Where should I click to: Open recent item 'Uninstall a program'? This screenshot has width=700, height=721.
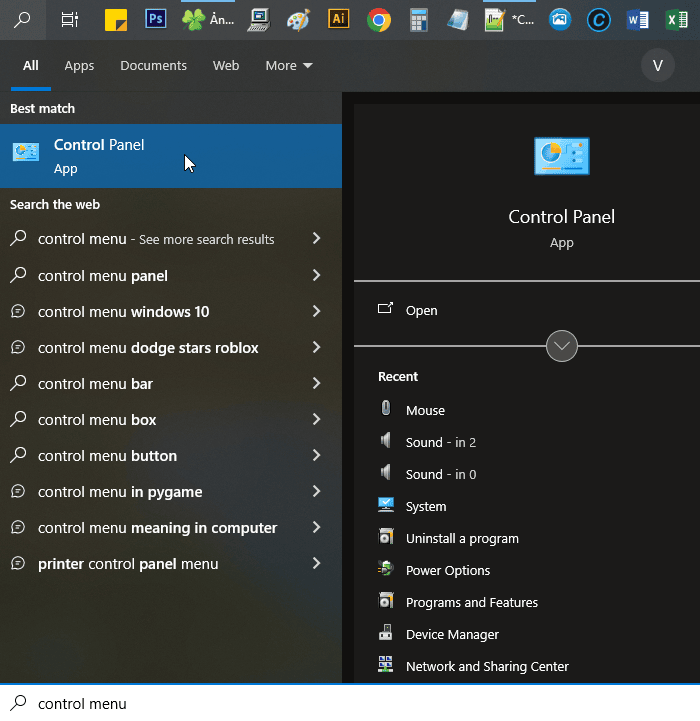462,538
